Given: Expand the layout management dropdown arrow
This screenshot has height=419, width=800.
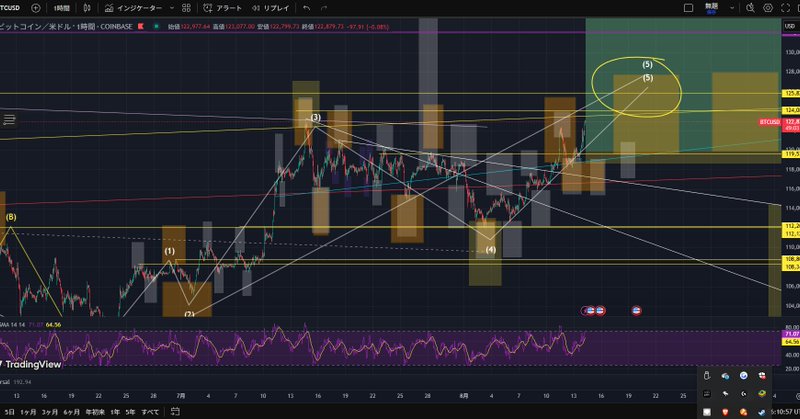Looking at the screenshot, I should [x=732, y=8].
